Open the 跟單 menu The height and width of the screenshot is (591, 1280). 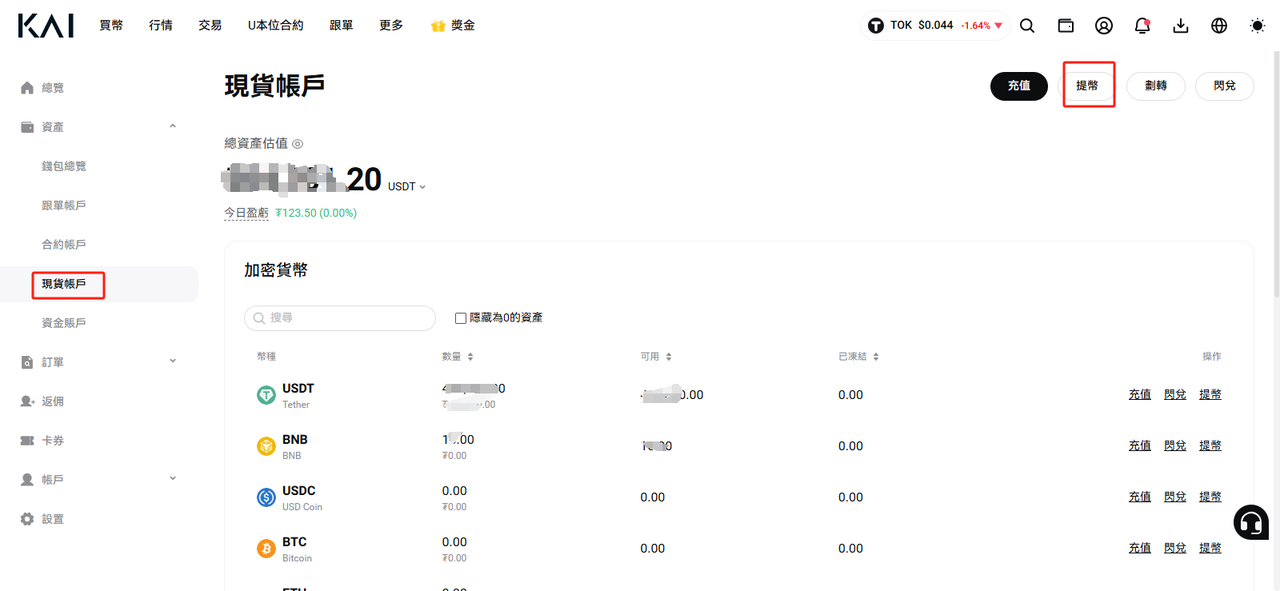341,26
